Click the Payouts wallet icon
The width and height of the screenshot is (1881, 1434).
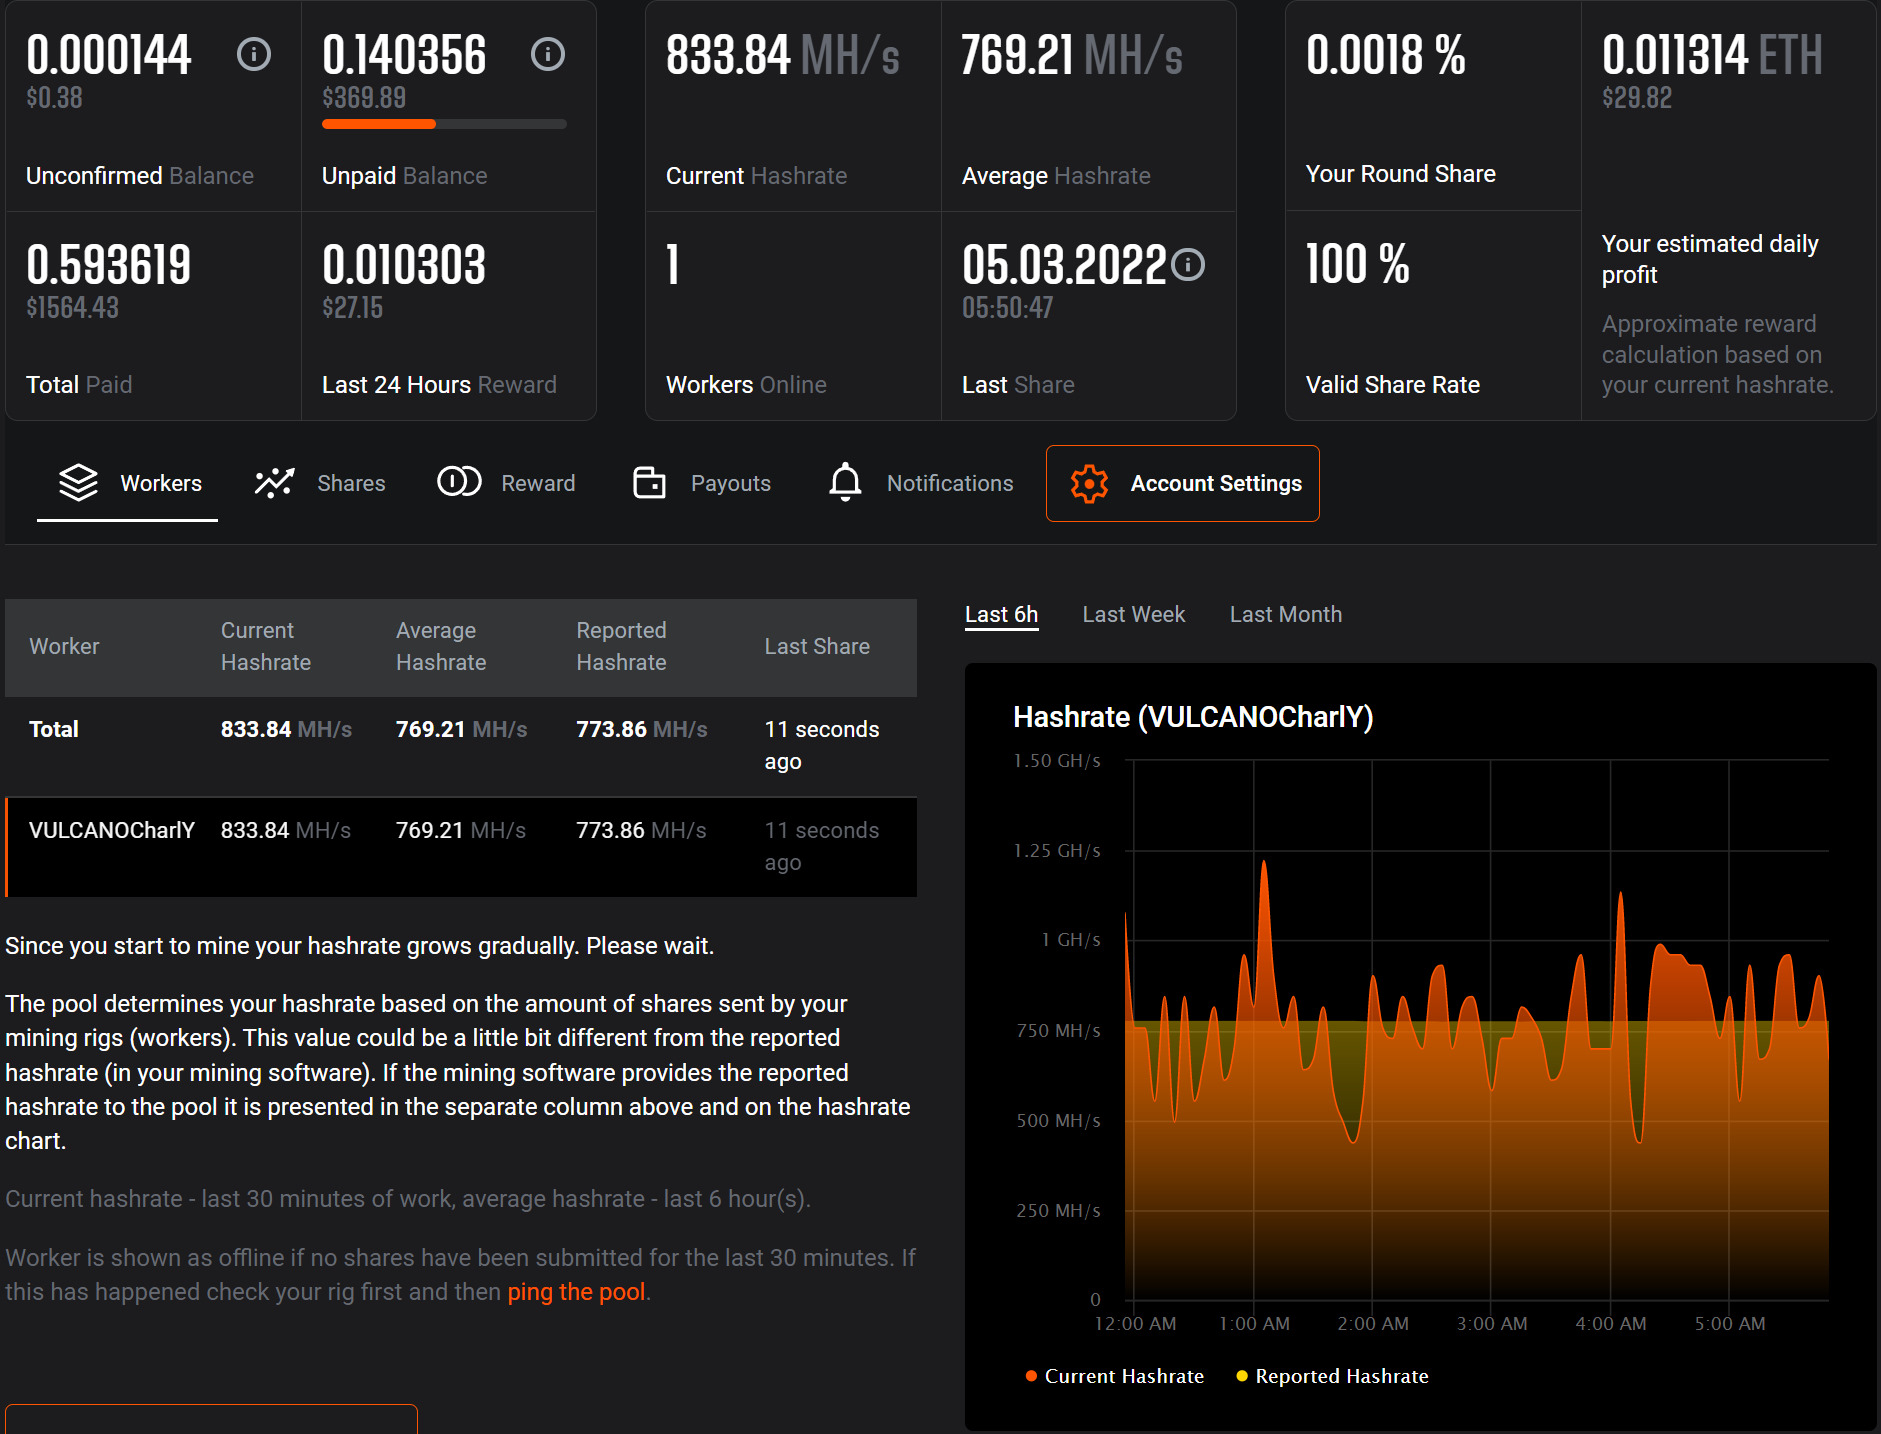coord(649,483)
